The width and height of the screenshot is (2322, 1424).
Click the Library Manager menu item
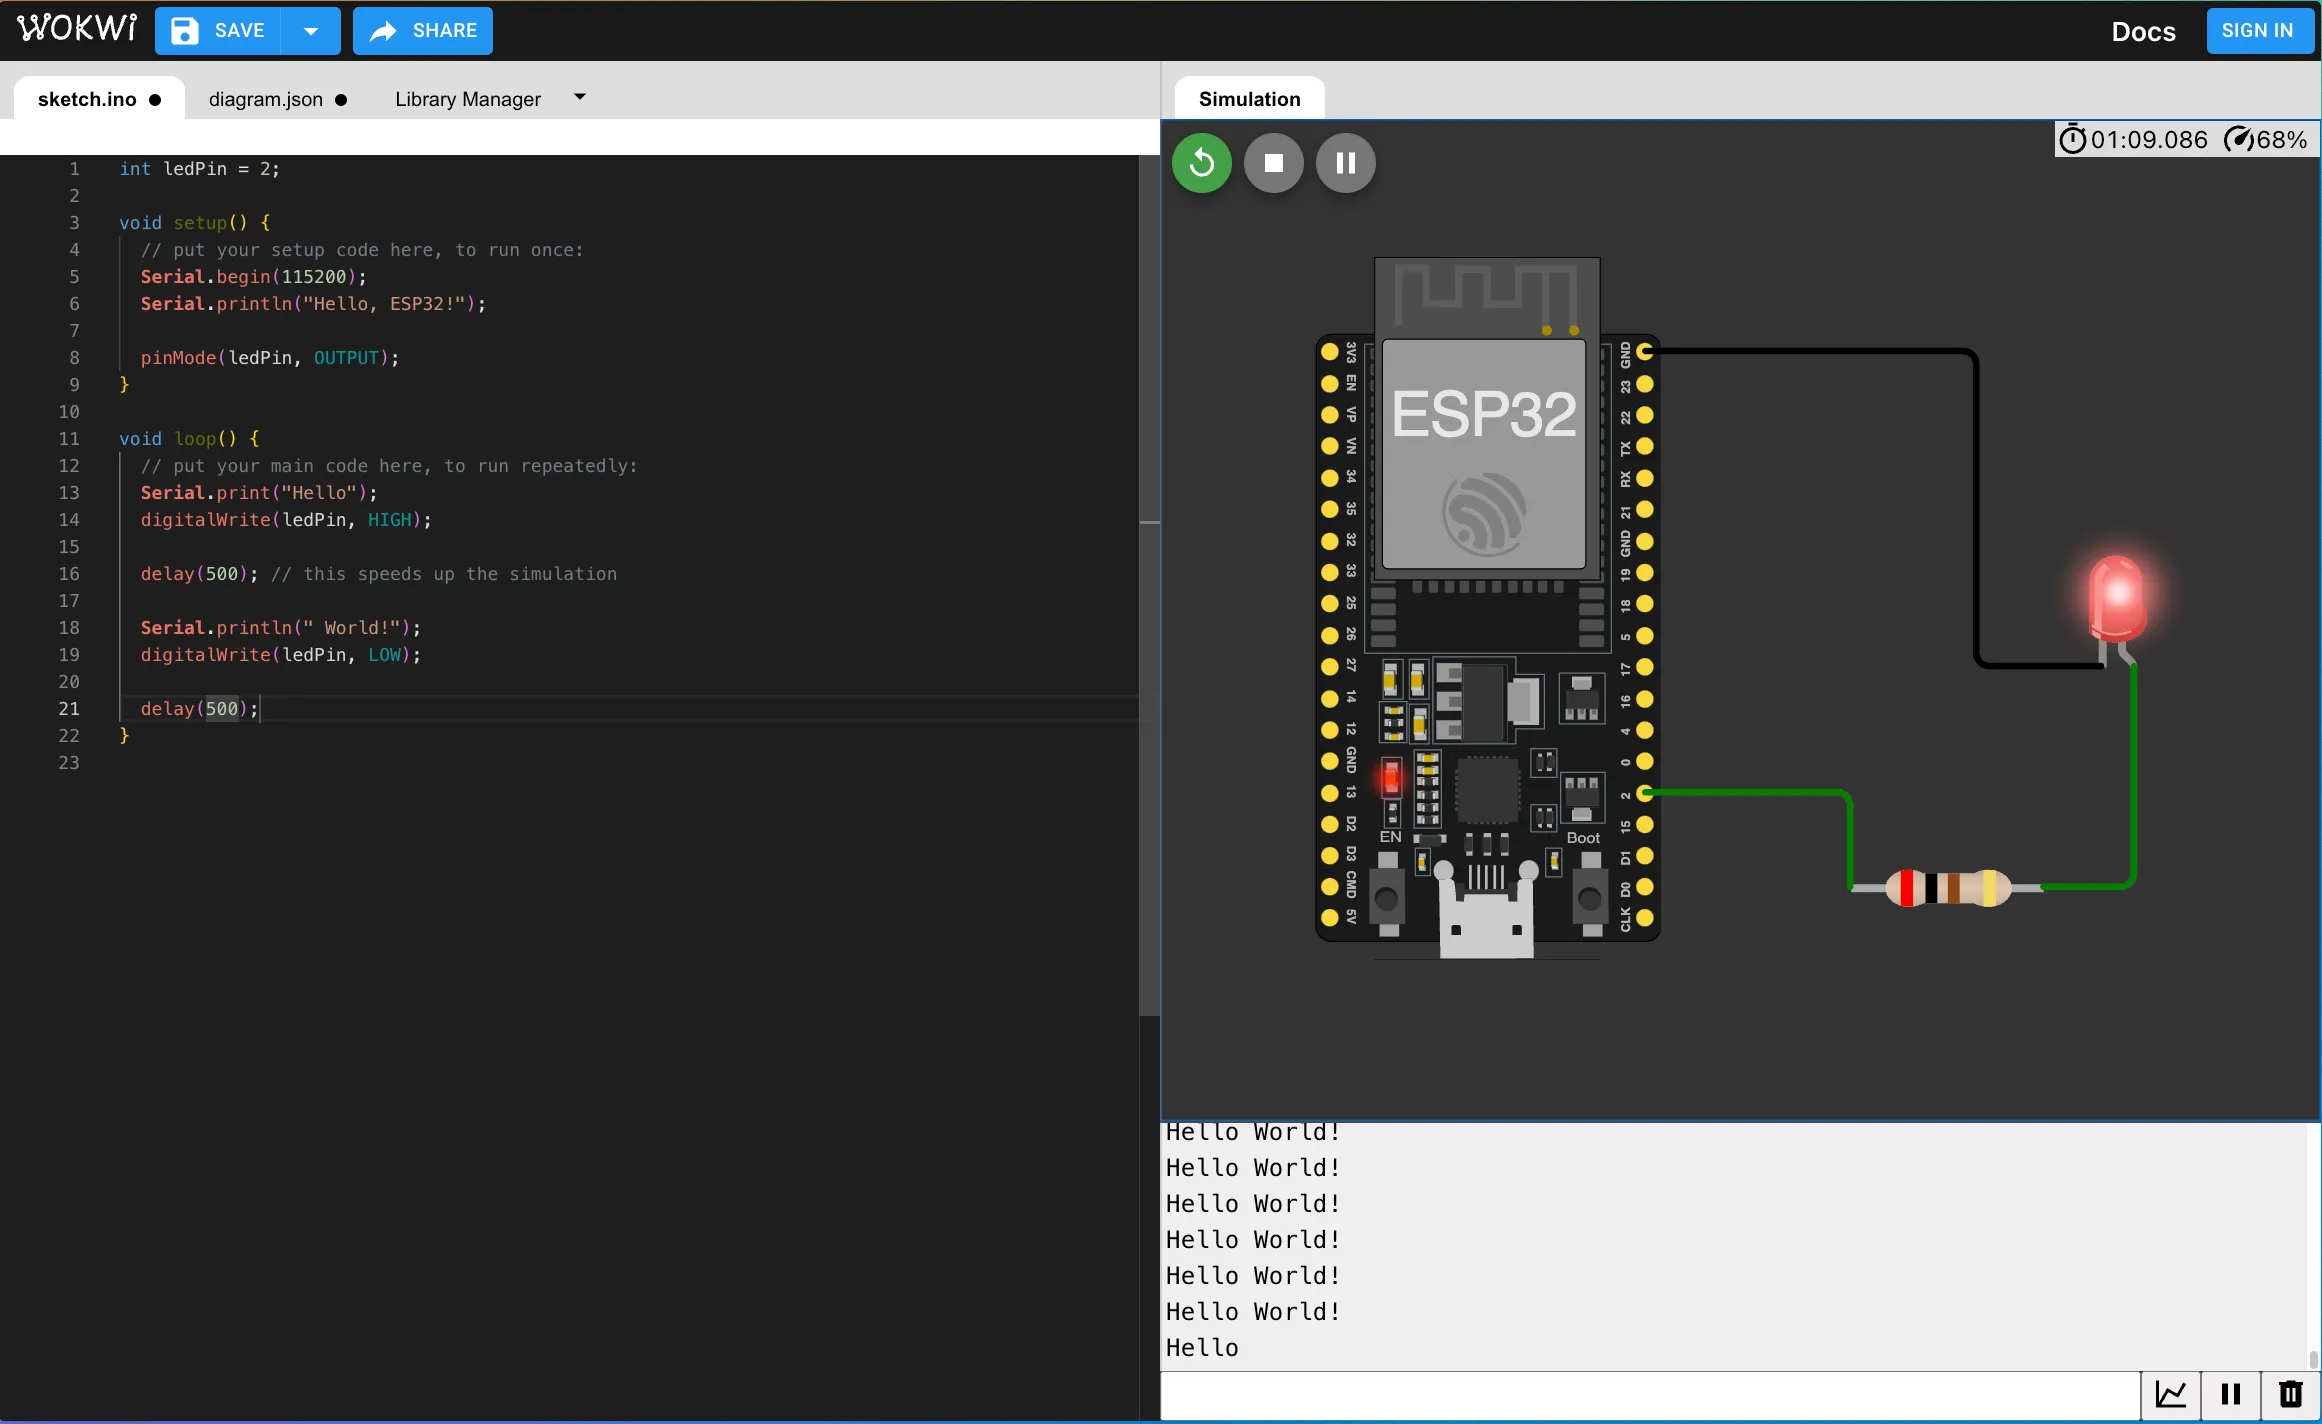466,99
